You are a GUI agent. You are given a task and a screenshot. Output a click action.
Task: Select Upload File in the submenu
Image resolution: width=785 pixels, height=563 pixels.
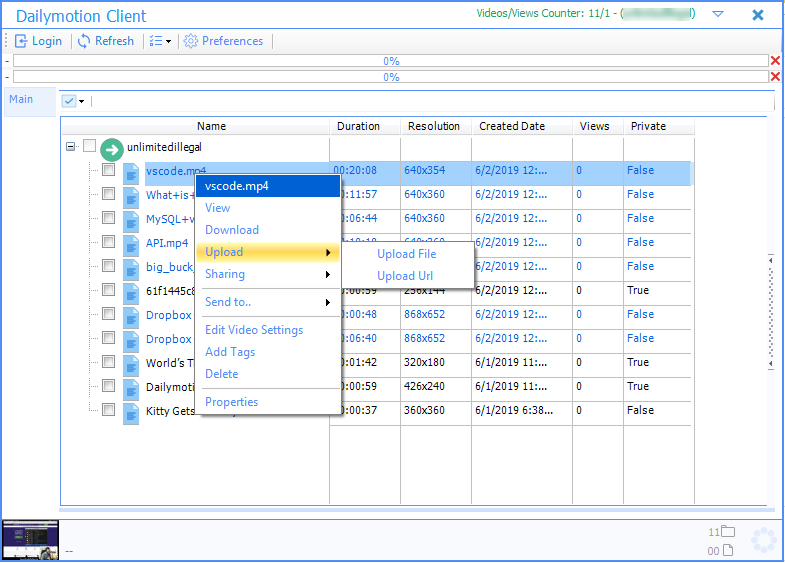[407, 254]
